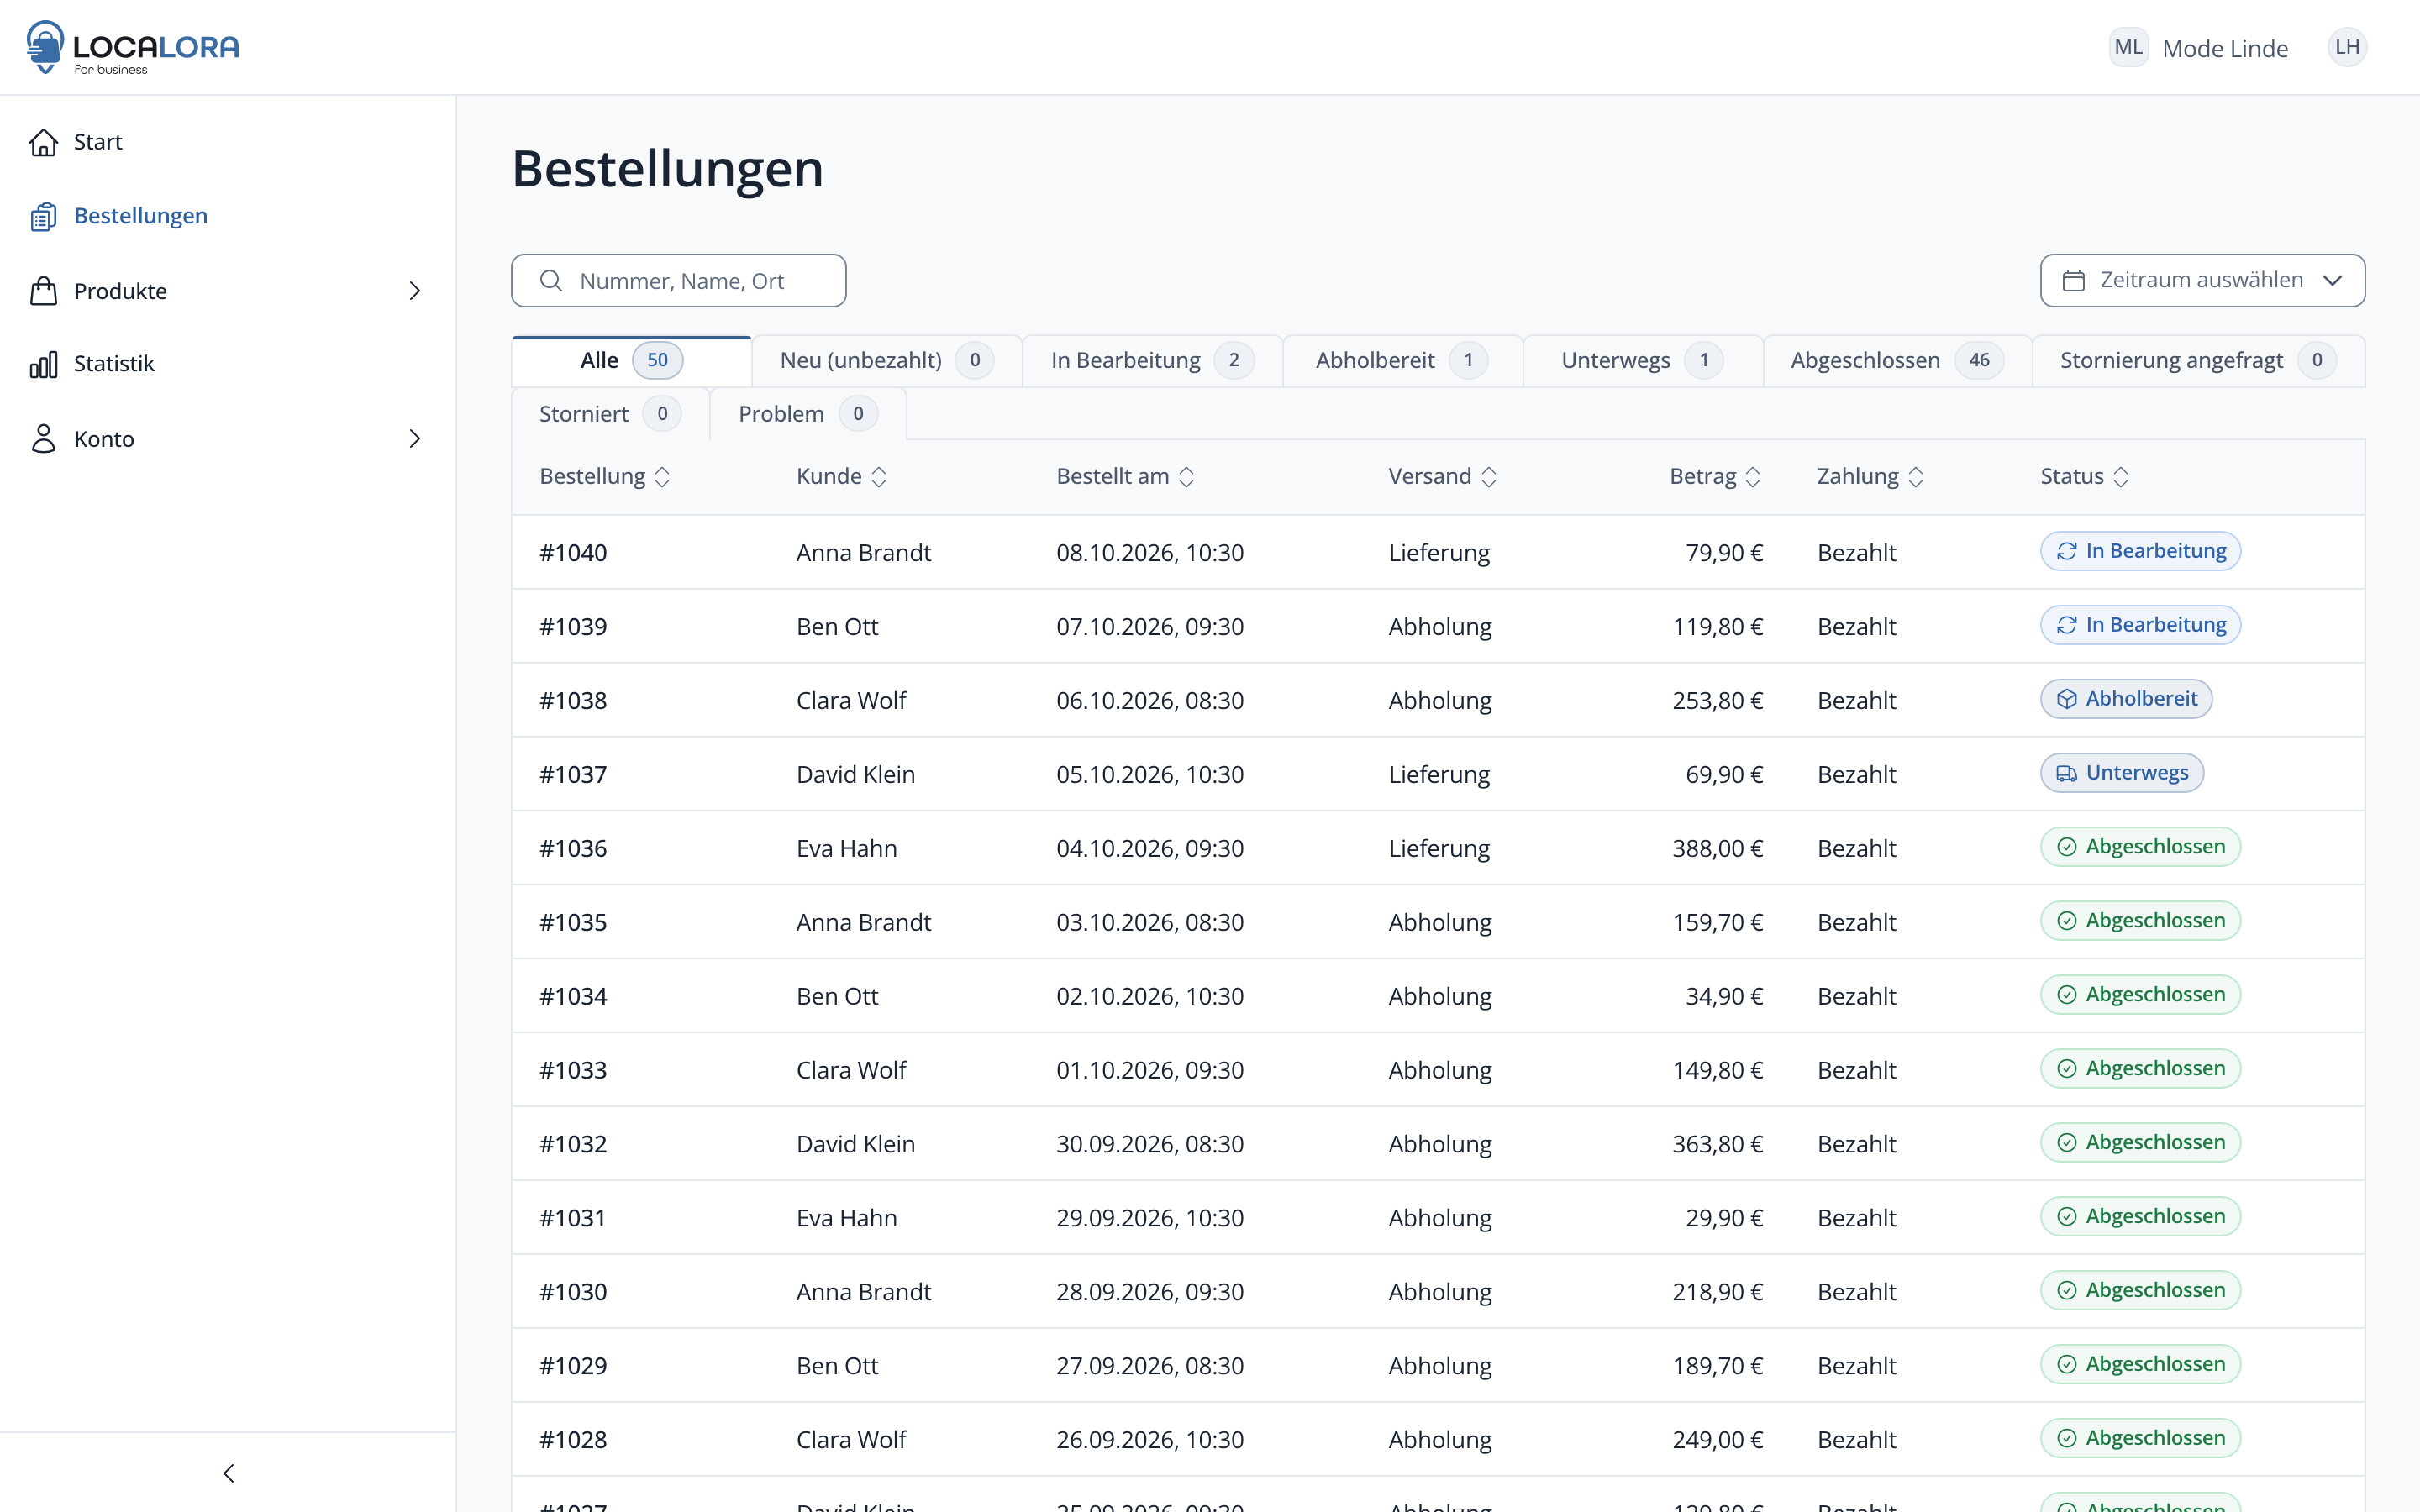Open the Abgeschlossen tab

1897,361
